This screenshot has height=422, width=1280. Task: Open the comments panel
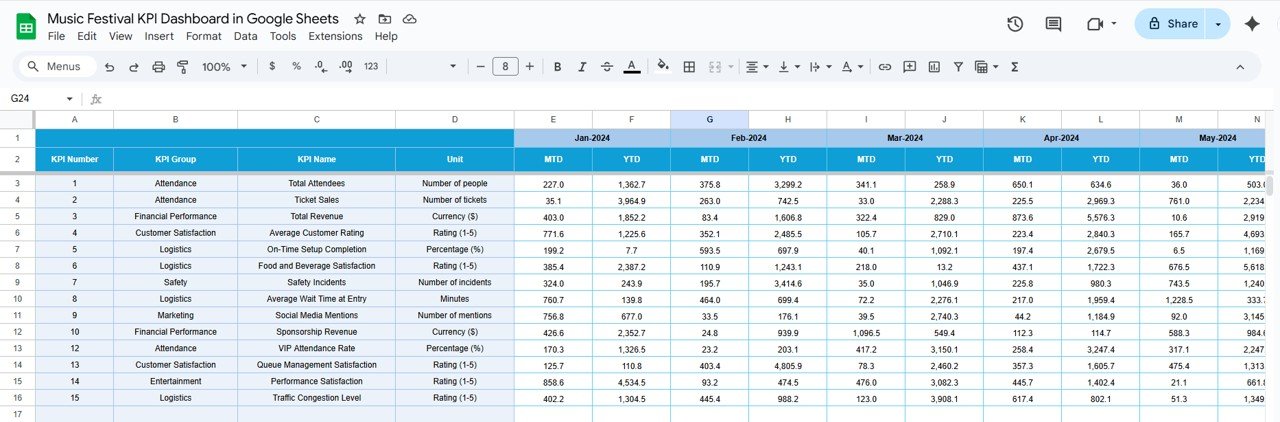[x=1053, y=24]
